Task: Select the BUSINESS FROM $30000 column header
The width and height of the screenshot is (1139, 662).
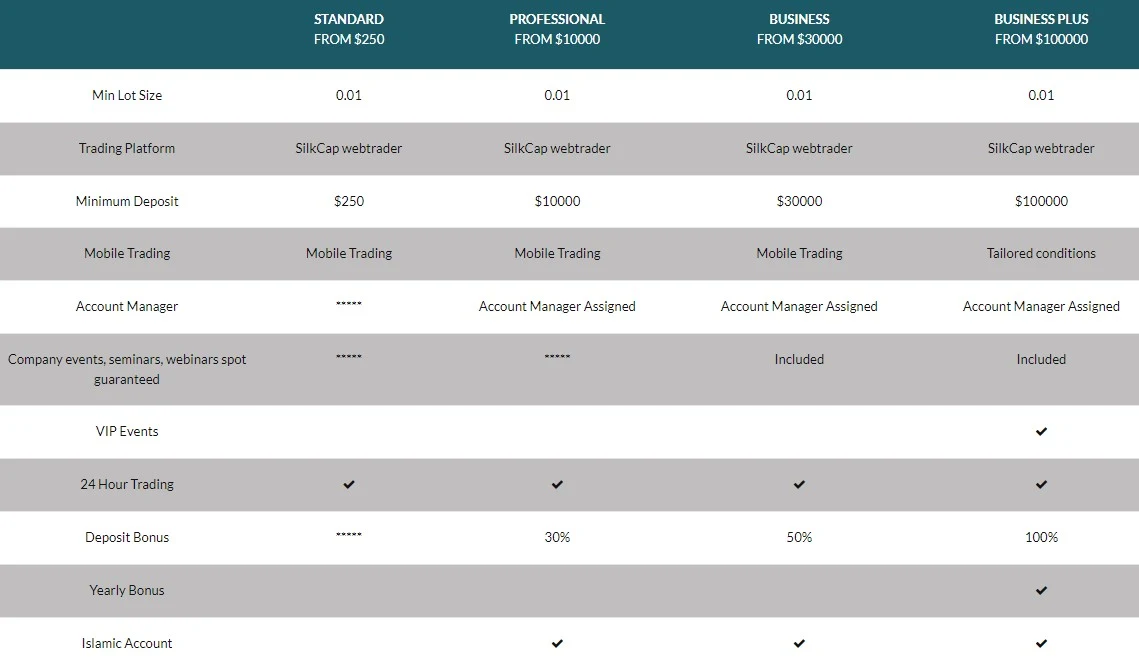Action: click(x=799, y=29)
